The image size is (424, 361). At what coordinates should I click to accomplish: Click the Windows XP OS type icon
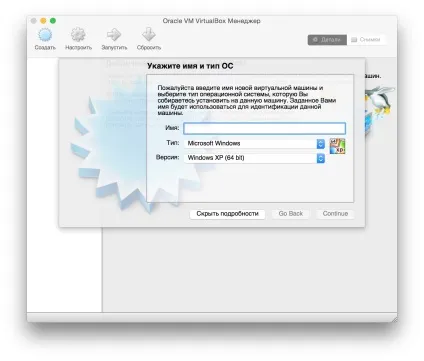pyautogui.click(x=337, y=146)
